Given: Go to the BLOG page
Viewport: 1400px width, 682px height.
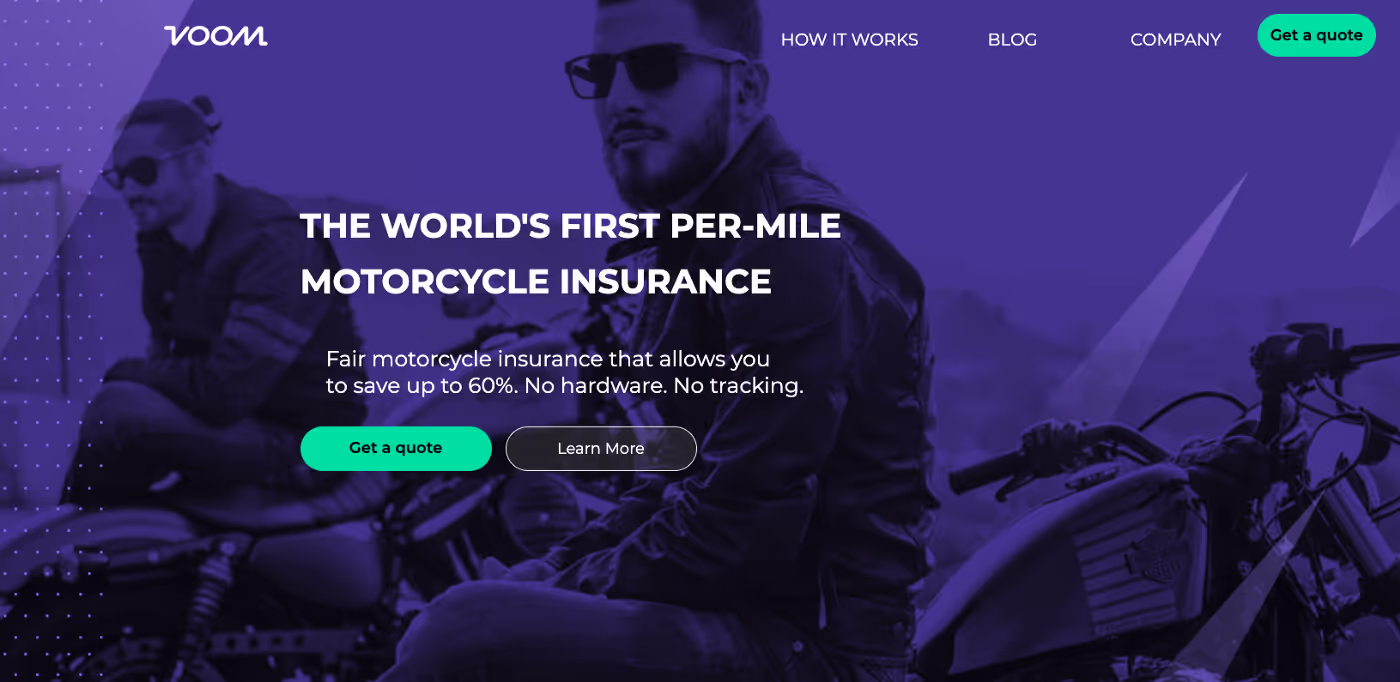Looking at the screenshot, I should (1012, 40).
